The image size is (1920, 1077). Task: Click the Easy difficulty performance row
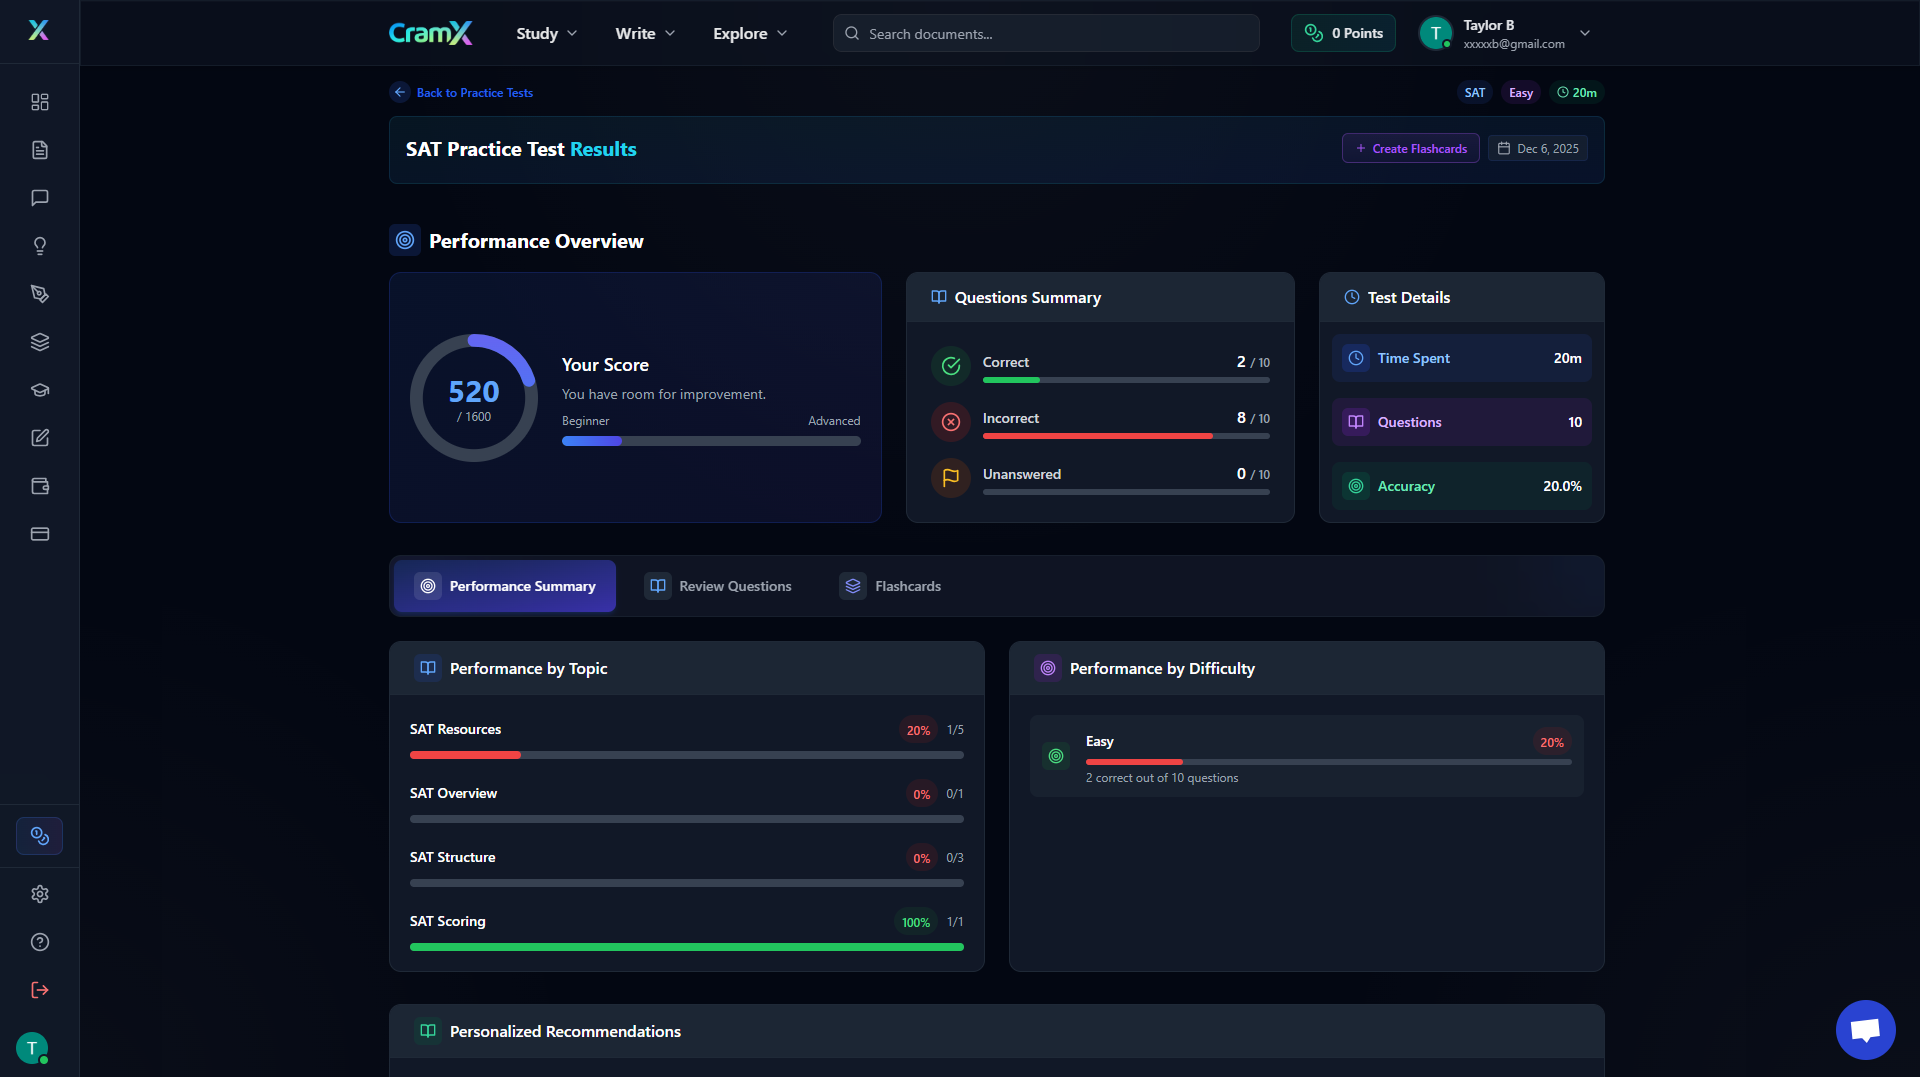tap(1307, 756)
